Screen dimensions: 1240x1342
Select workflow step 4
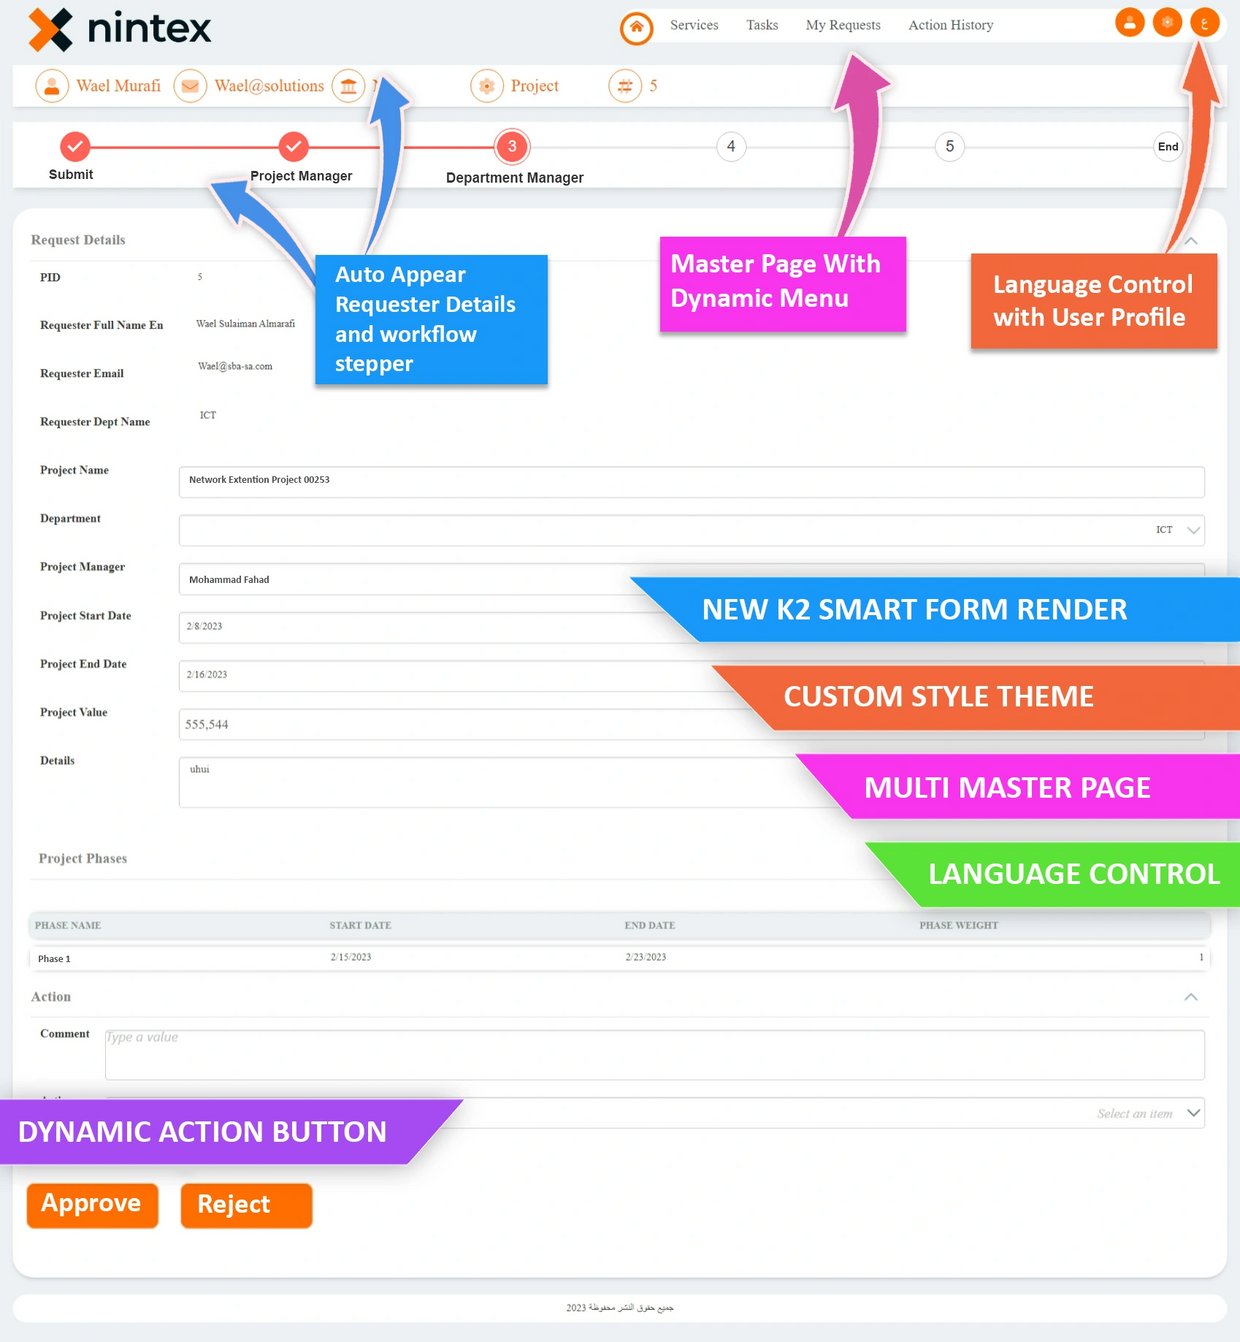(x=731, y=147)
